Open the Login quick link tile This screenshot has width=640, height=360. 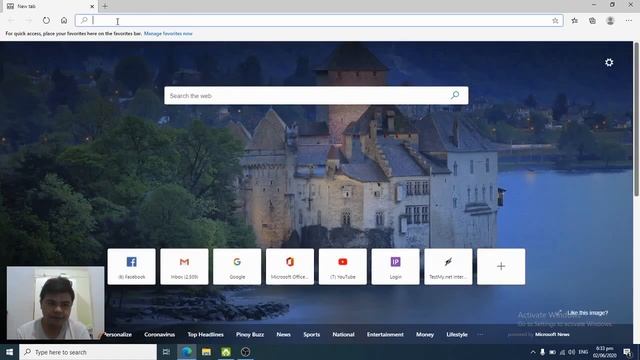point(396,267)
